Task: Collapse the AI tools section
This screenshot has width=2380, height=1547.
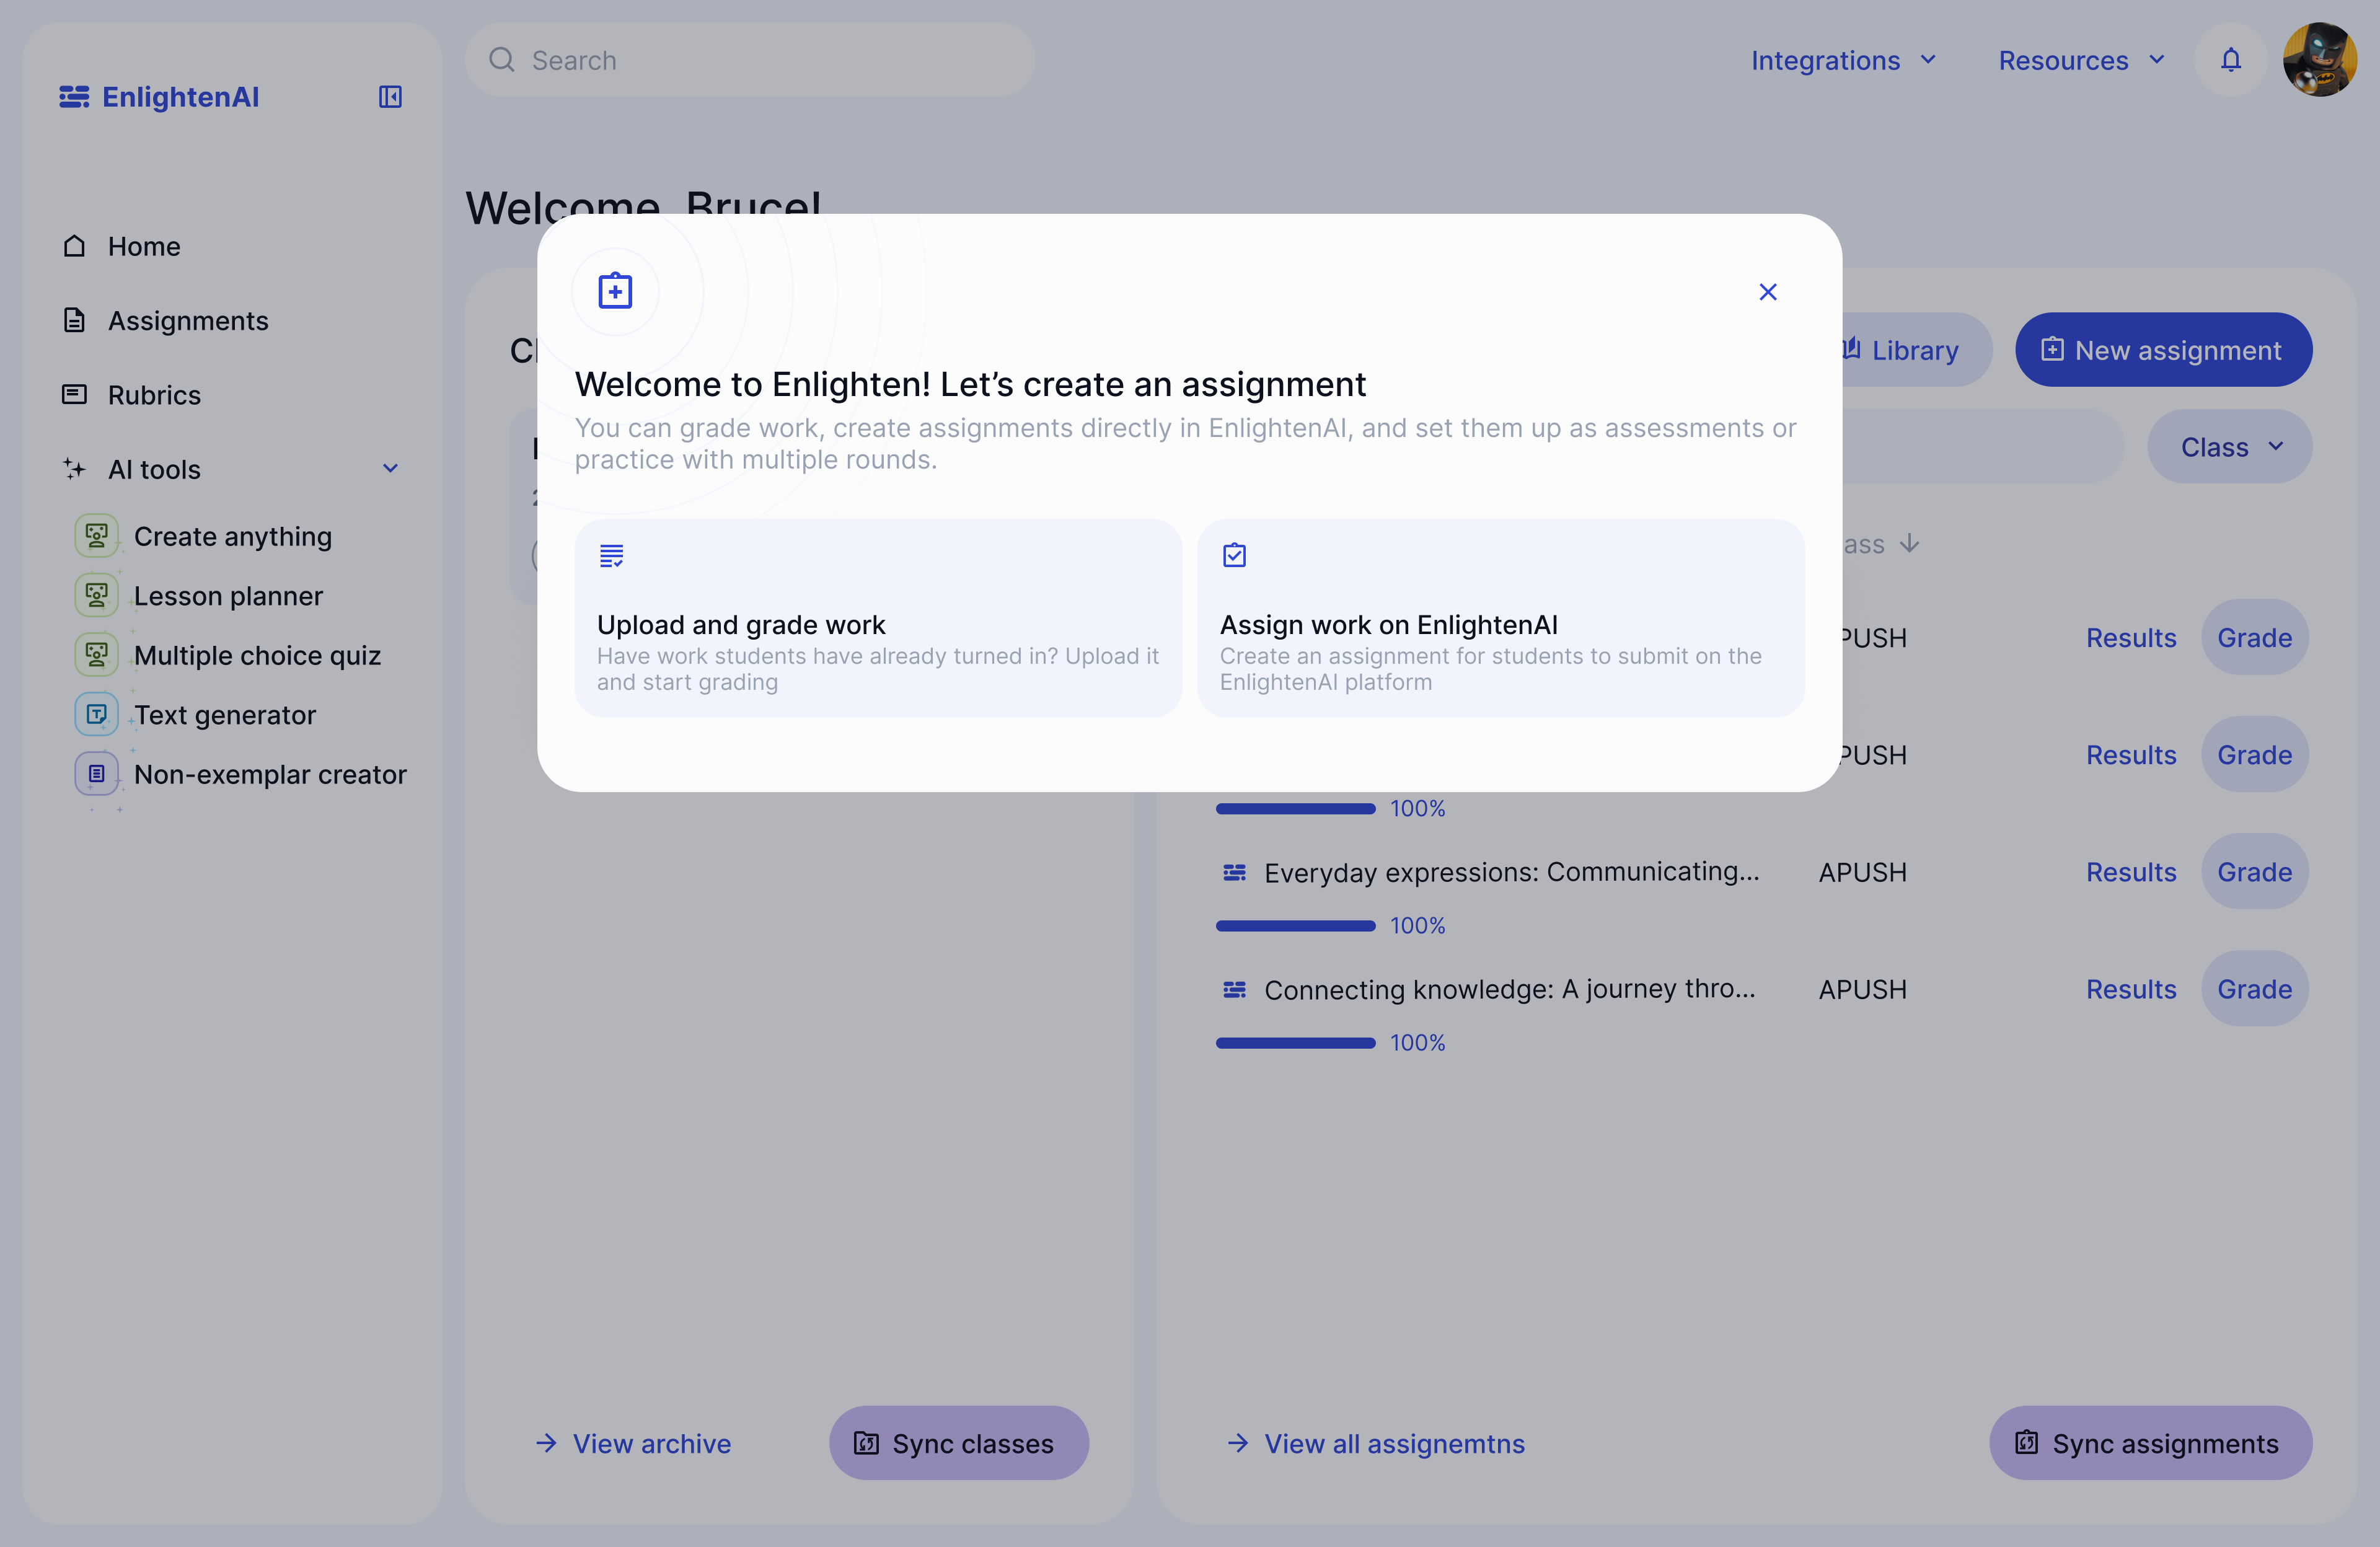Action: 390,468
